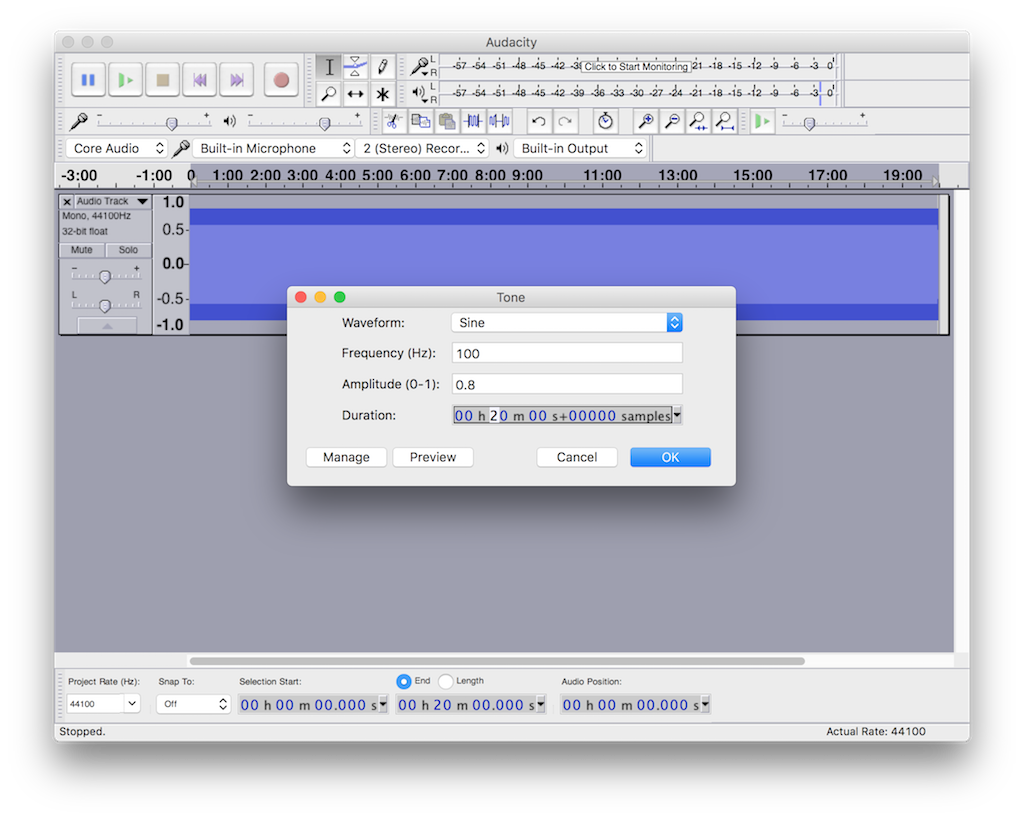Viewport: 1024px width, 819px height.
Task: Select the Selection (I-beam) tool
Action: coord(329,67)
